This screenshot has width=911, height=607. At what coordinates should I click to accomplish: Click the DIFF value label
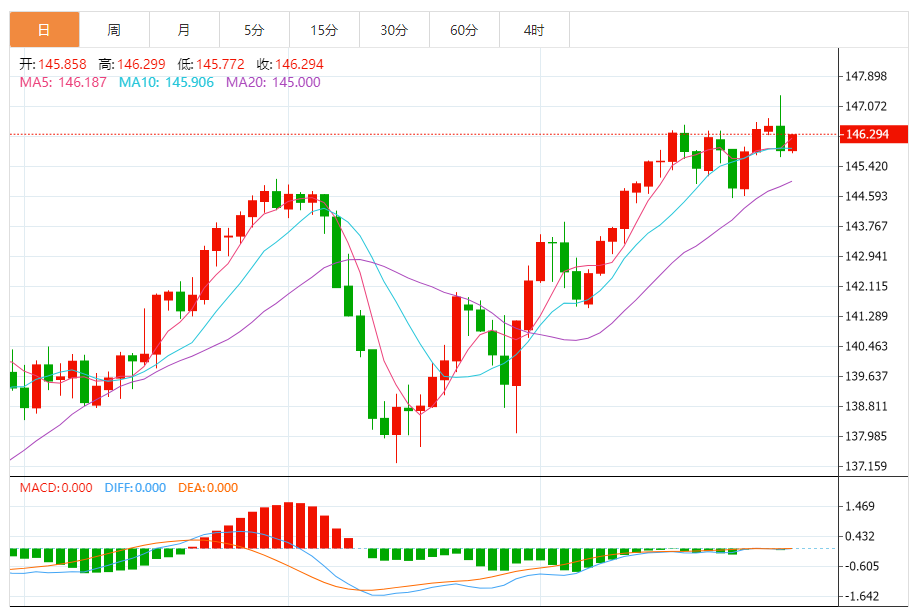(133, 487)
